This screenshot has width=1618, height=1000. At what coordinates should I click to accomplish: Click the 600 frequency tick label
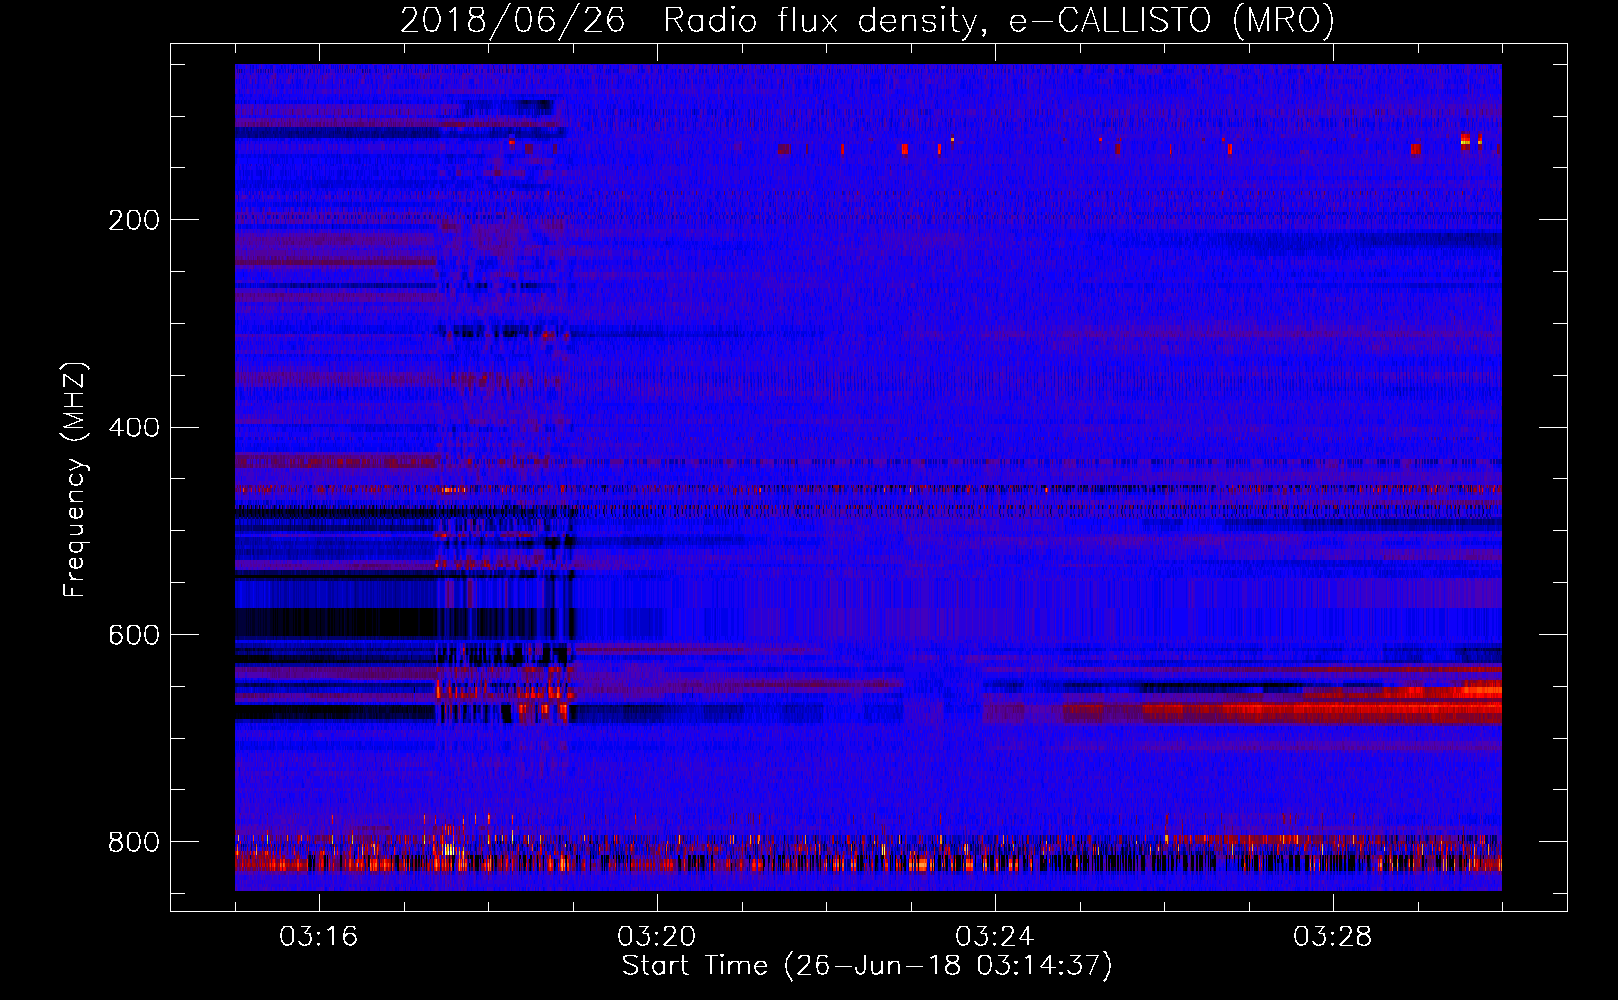(x=134, y=636)
